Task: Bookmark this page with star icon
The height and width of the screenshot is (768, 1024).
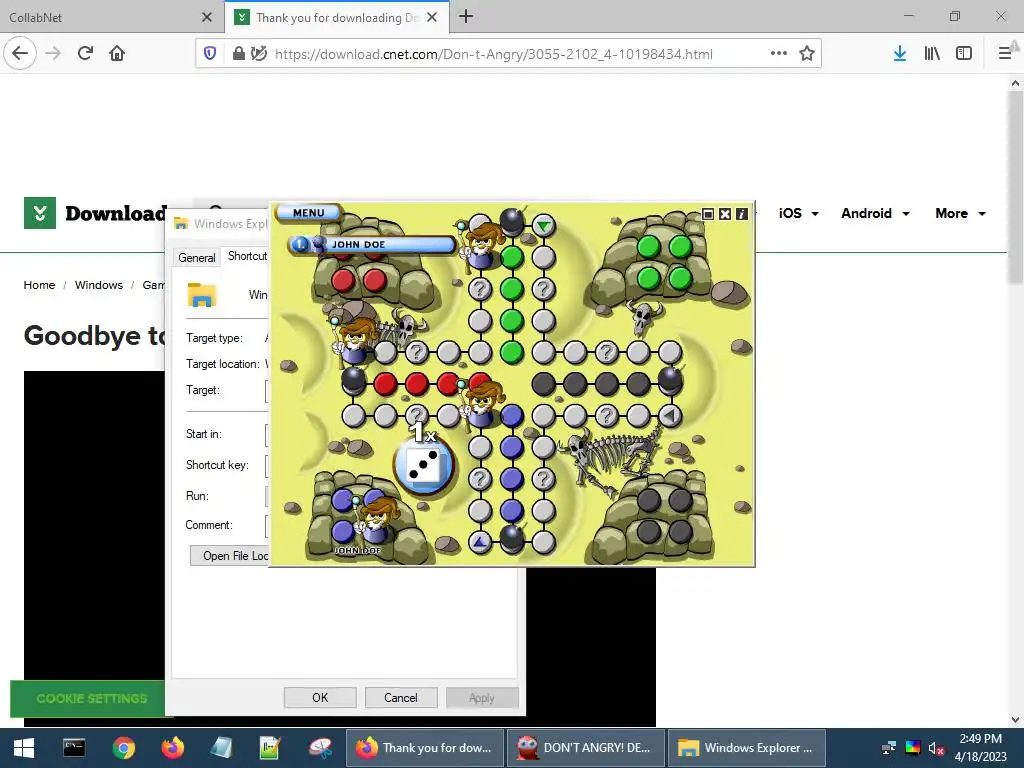Action: point(807,54)
